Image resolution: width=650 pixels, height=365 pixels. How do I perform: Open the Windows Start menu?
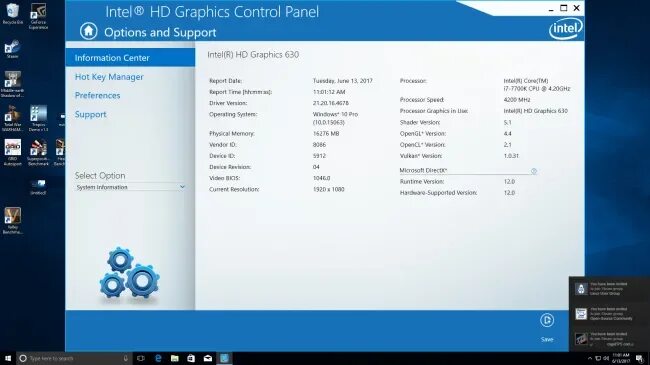click(x=8, y=358)
